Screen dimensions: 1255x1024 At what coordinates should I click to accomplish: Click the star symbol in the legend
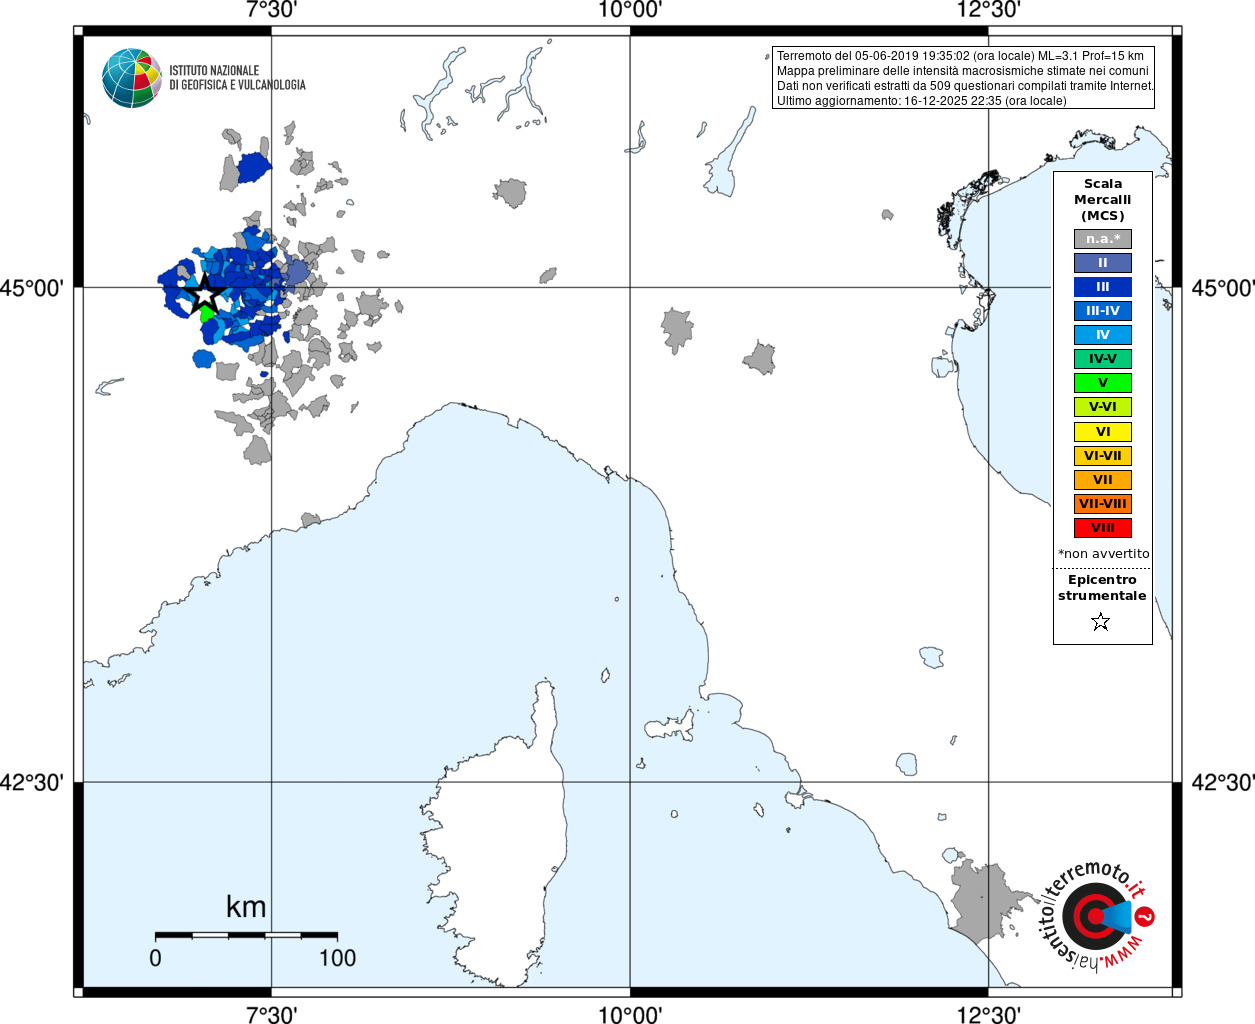click(1101, 622)
